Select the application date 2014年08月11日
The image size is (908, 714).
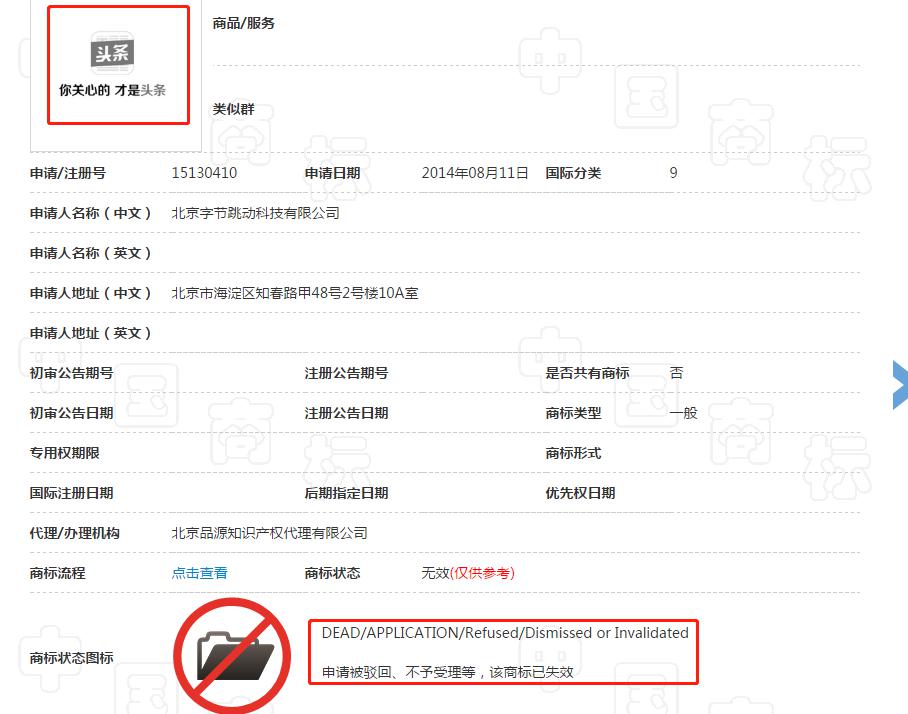(475, 173)
